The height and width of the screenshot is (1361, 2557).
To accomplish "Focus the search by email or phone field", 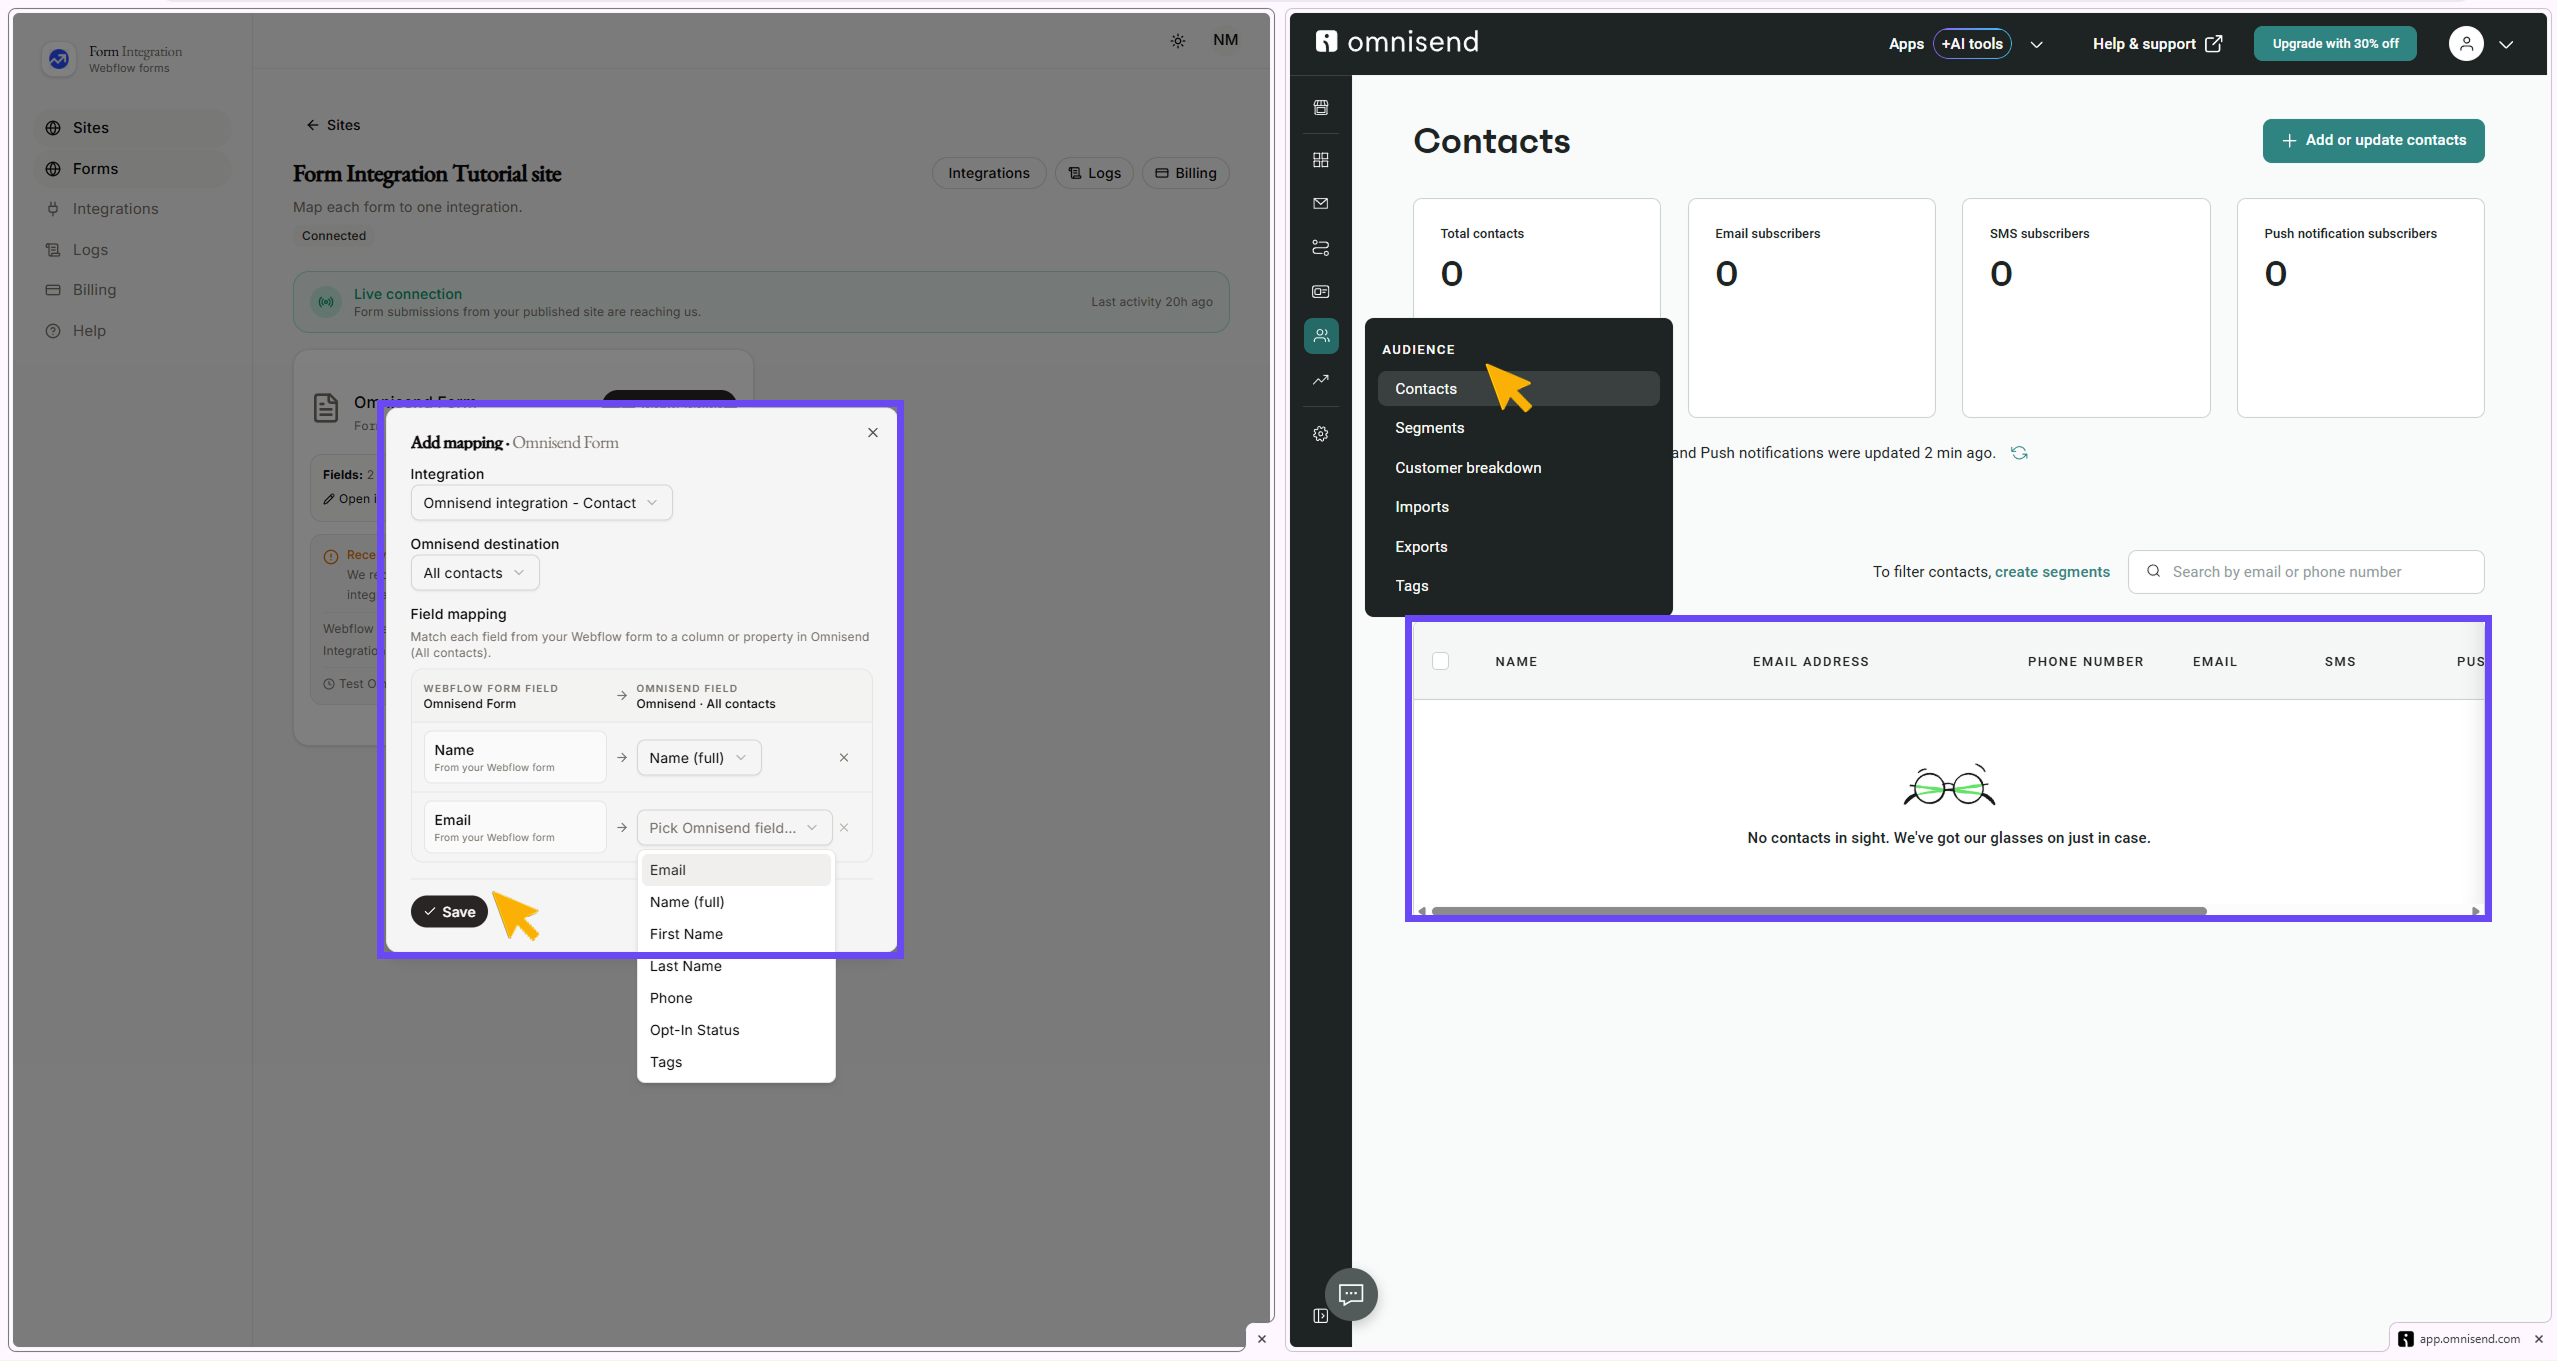I will pos(2305,572).
